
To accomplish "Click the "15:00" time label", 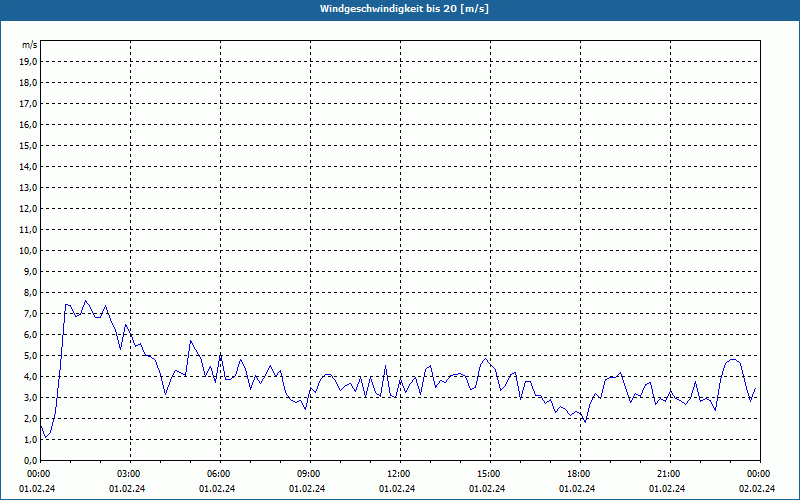I will pos(487,474).
